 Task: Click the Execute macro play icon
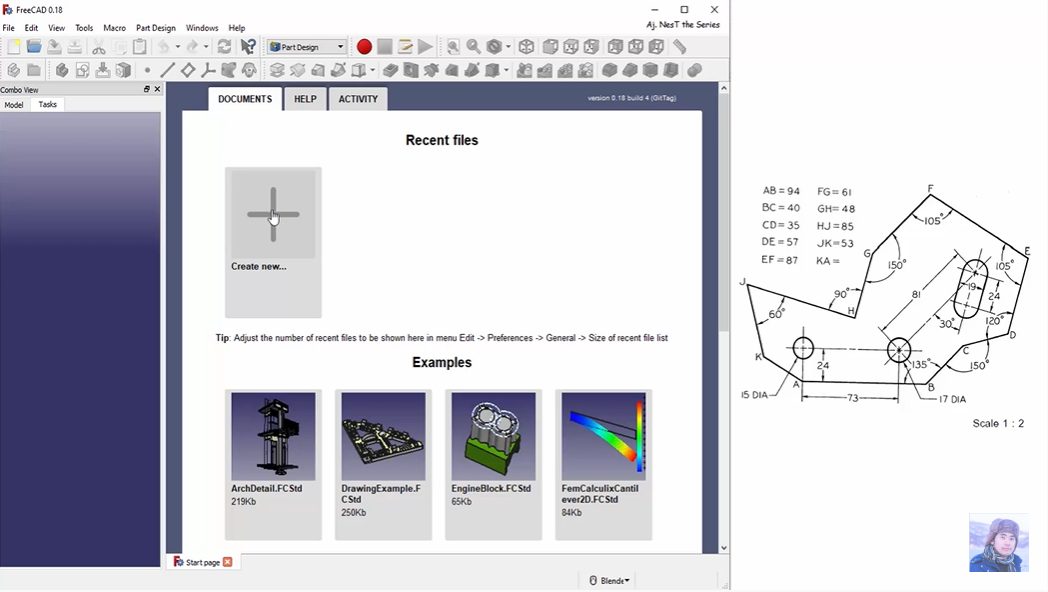425,47
